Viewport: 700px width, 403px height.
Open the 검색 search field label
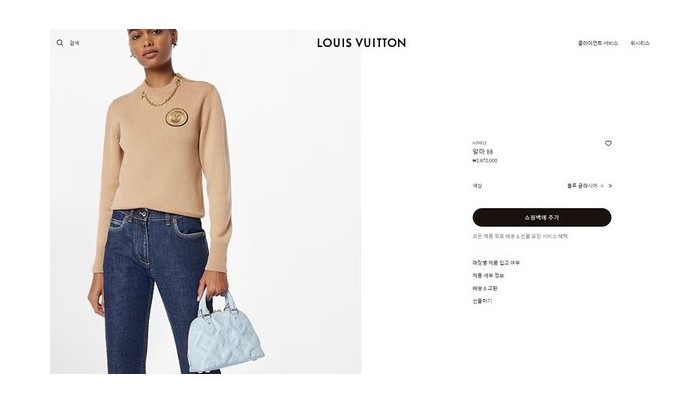coord(75,43)
